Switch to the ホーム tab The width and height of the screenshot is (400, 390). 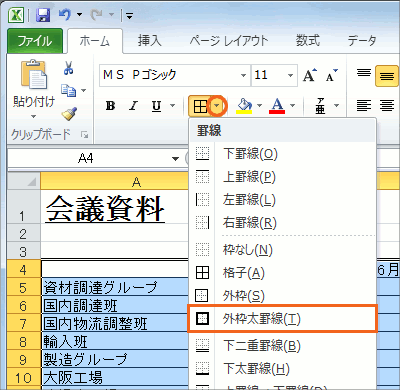point(95,41)
